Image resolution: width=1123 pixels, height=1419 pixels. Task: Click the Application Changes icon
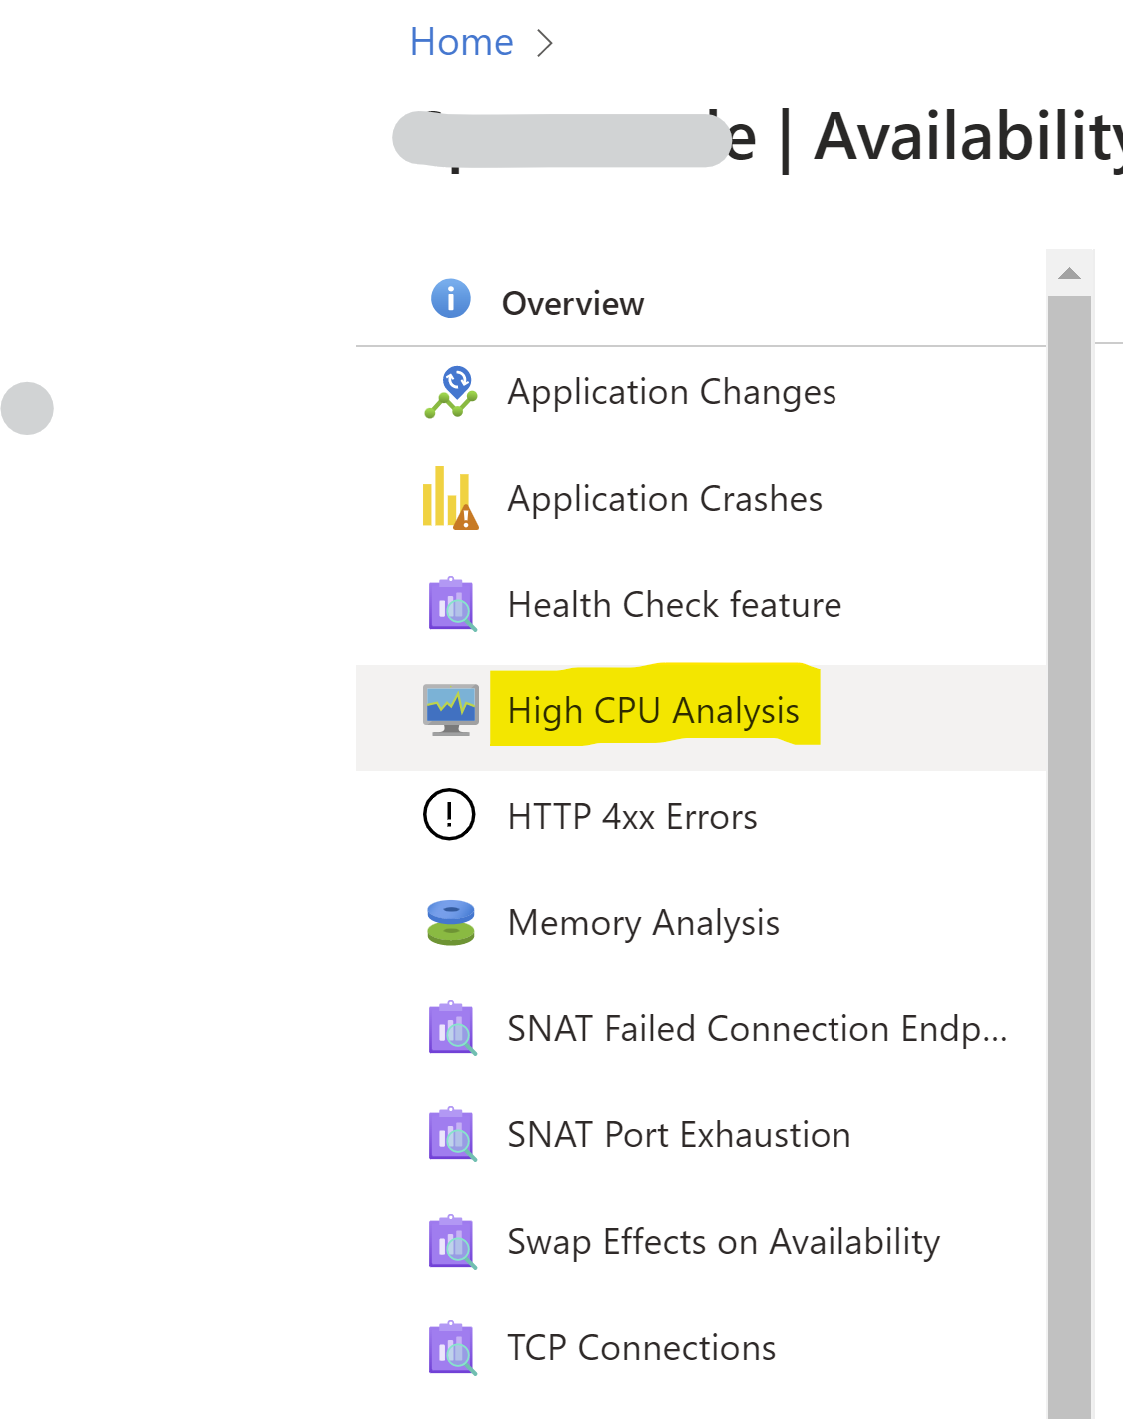coord(451,392)
